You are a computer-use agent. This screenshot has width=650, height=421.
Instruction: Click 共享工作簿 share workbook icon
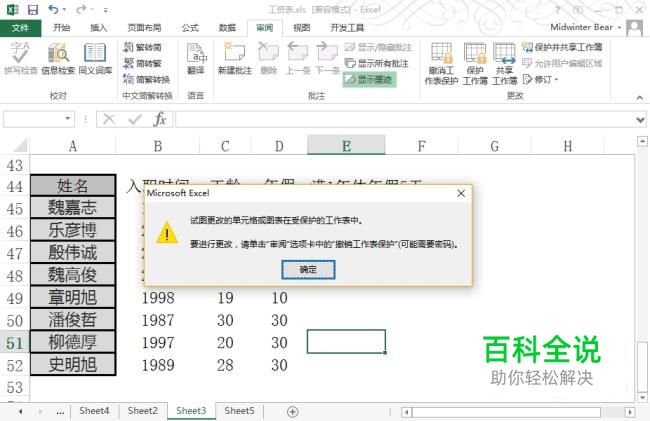point(504,63)
